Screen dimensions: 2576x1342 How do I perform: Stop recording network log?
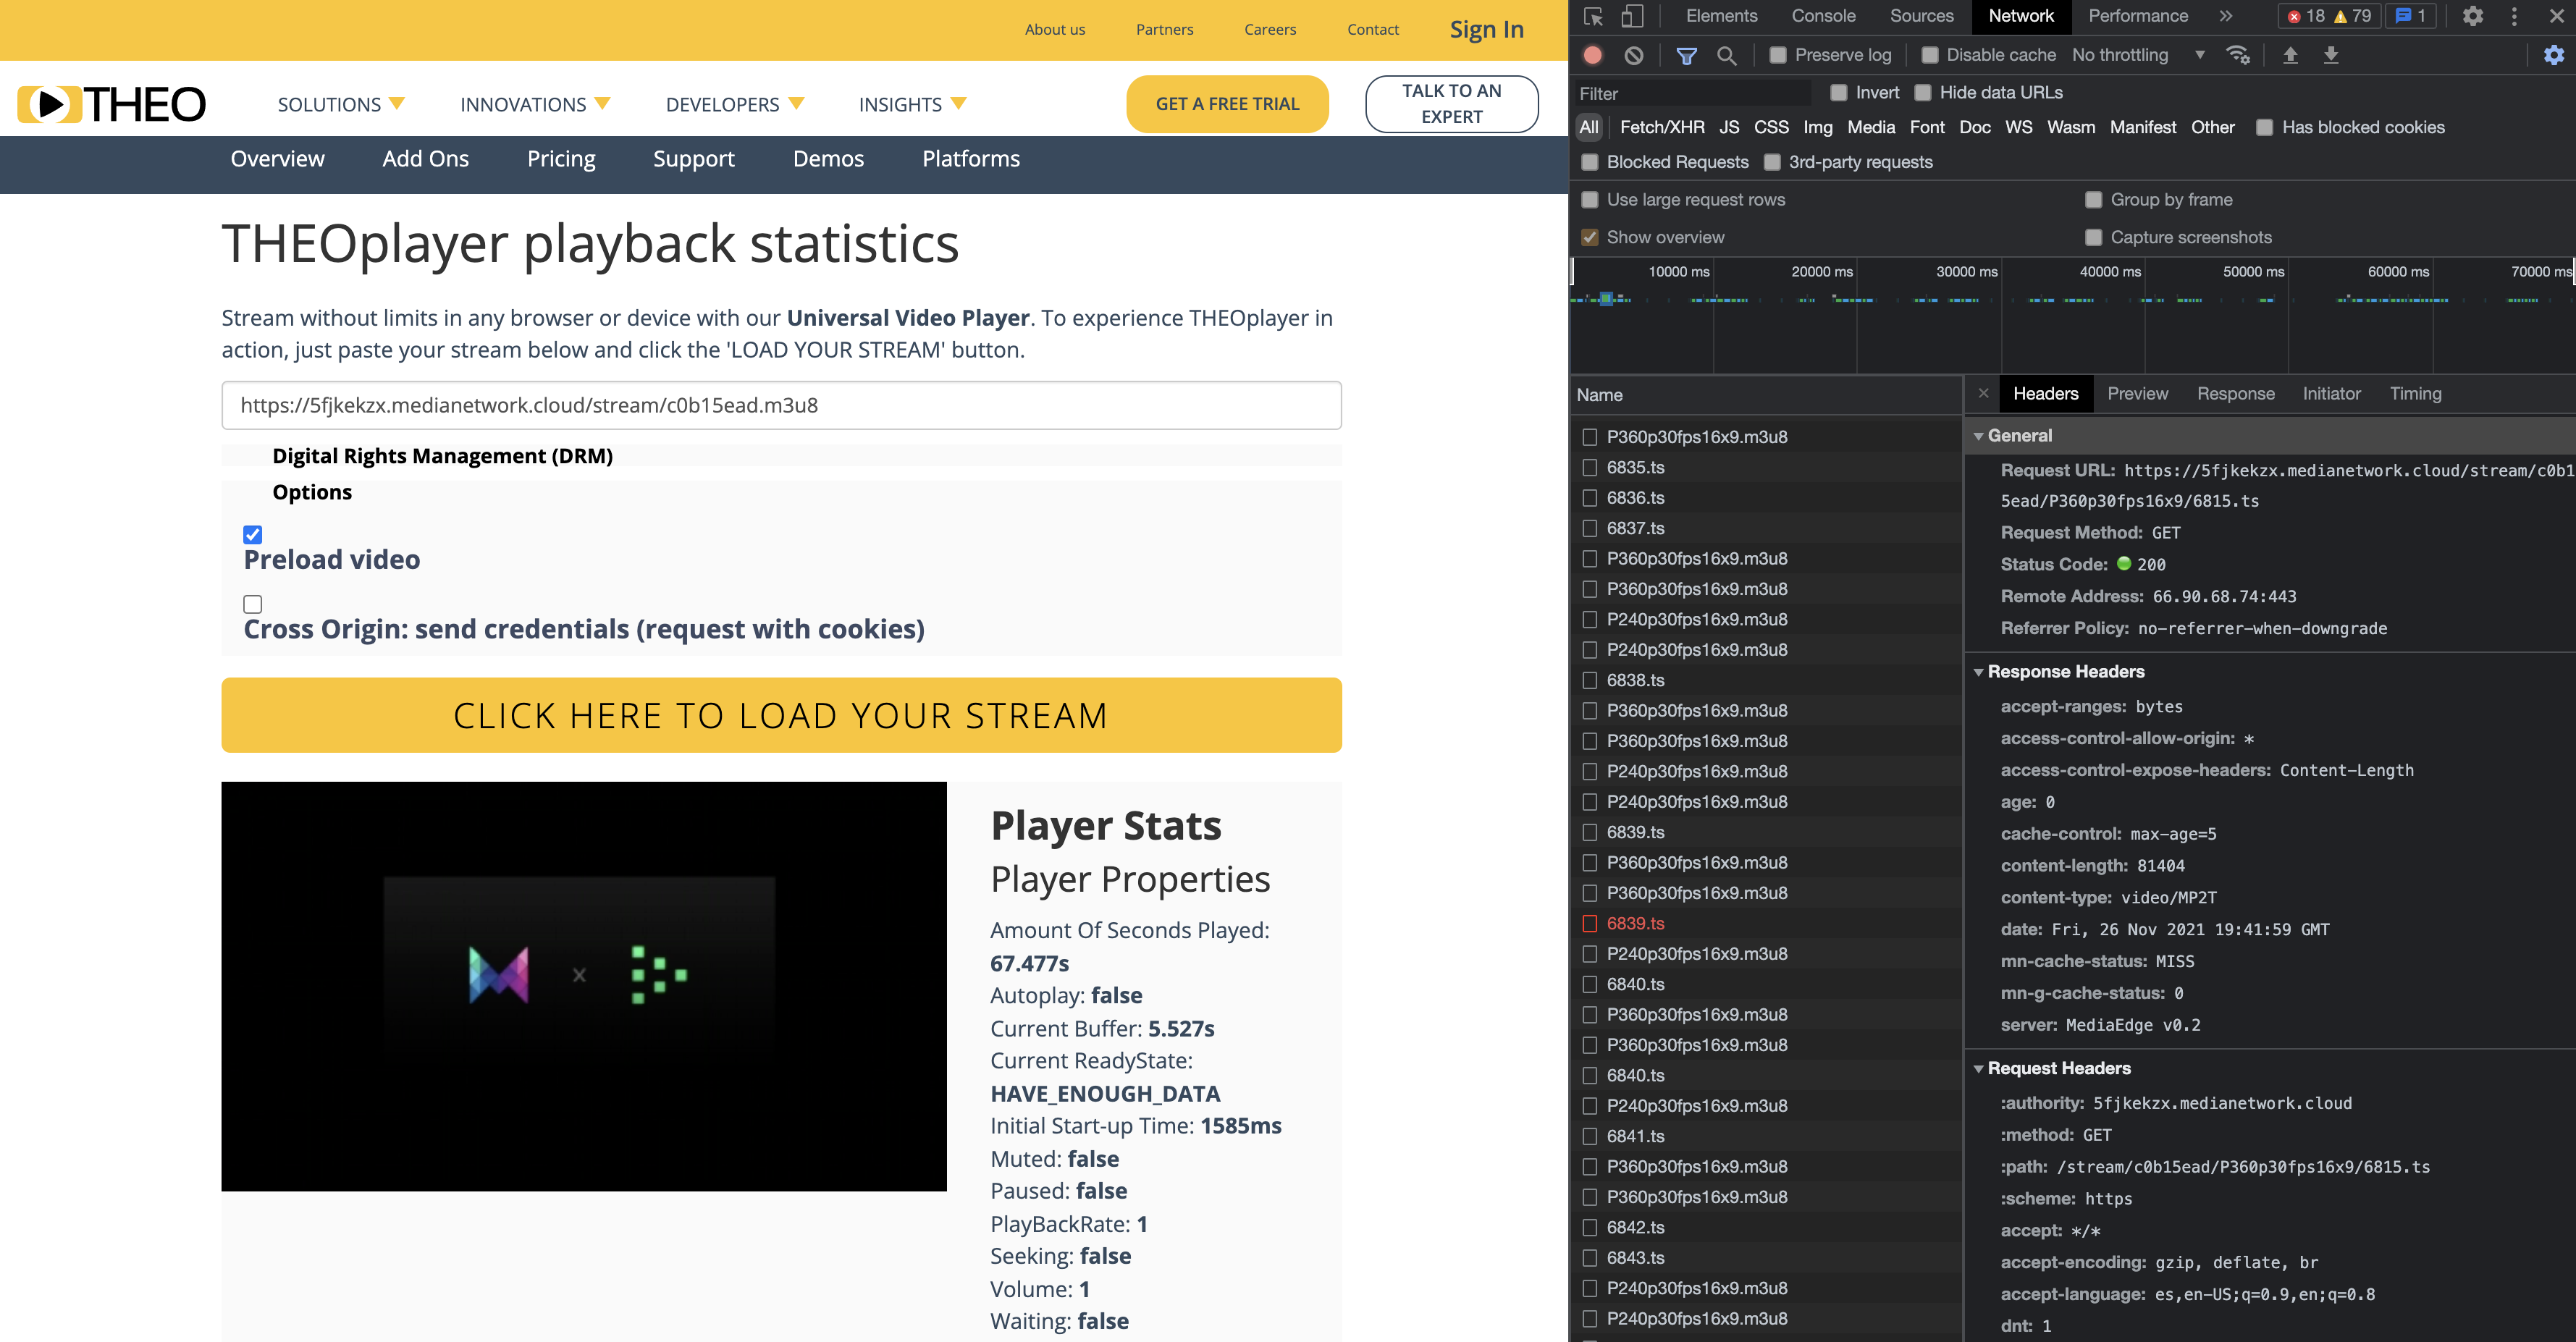(x=1593, y=56)
